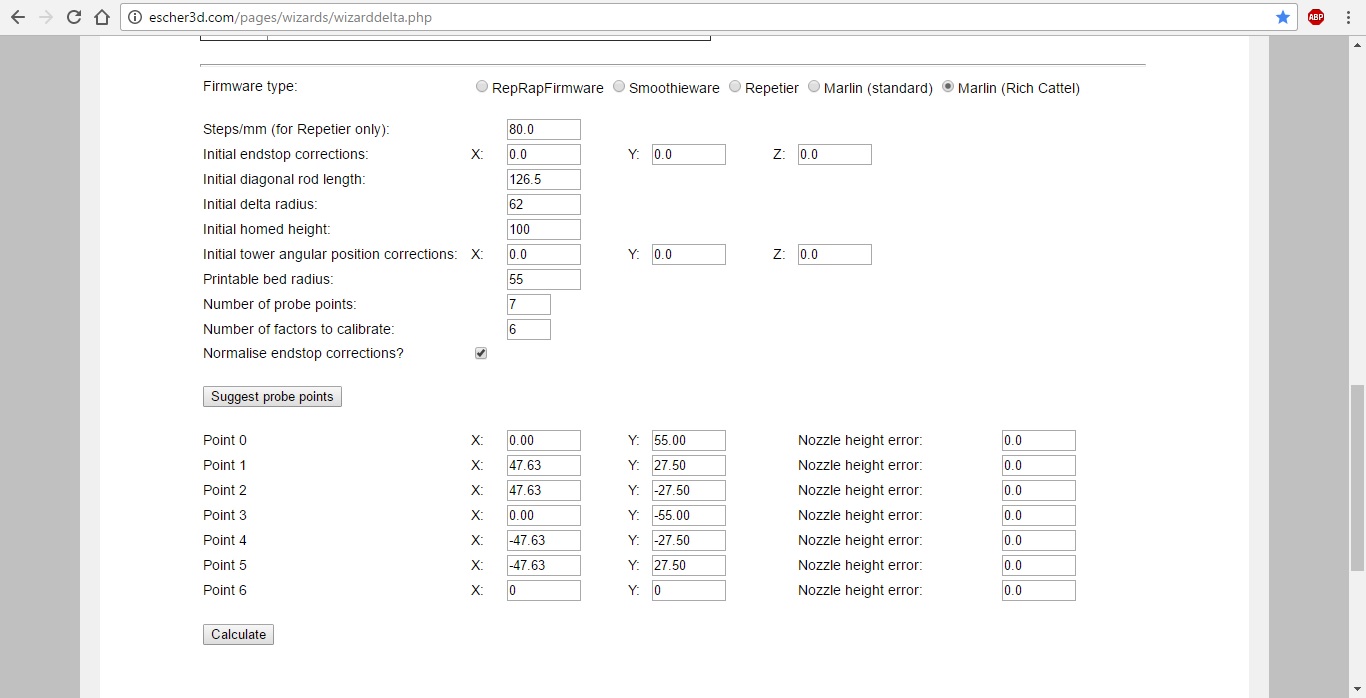Click the page vertical scrollbar thumb
Viewport: 1366px width, 698px height.
[x=1357, y=478]
